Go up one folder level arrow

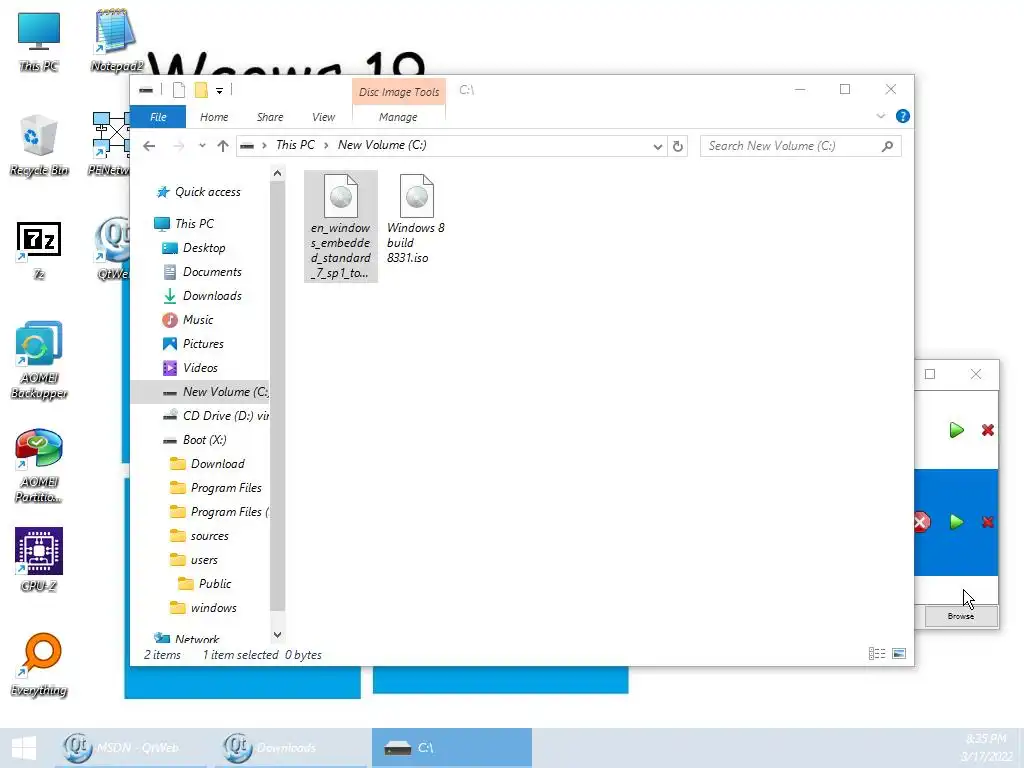223,146
